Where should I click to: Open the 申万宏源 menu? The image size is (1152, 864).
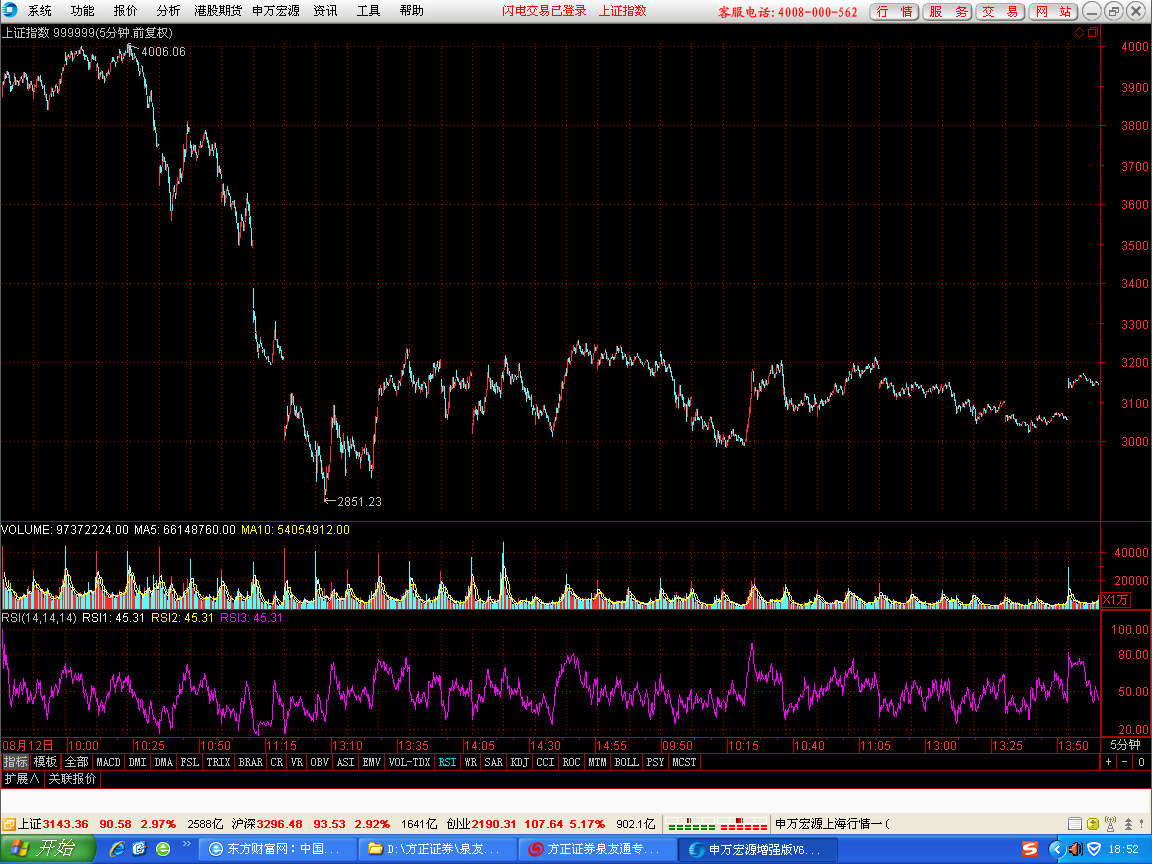coord(276,11)
